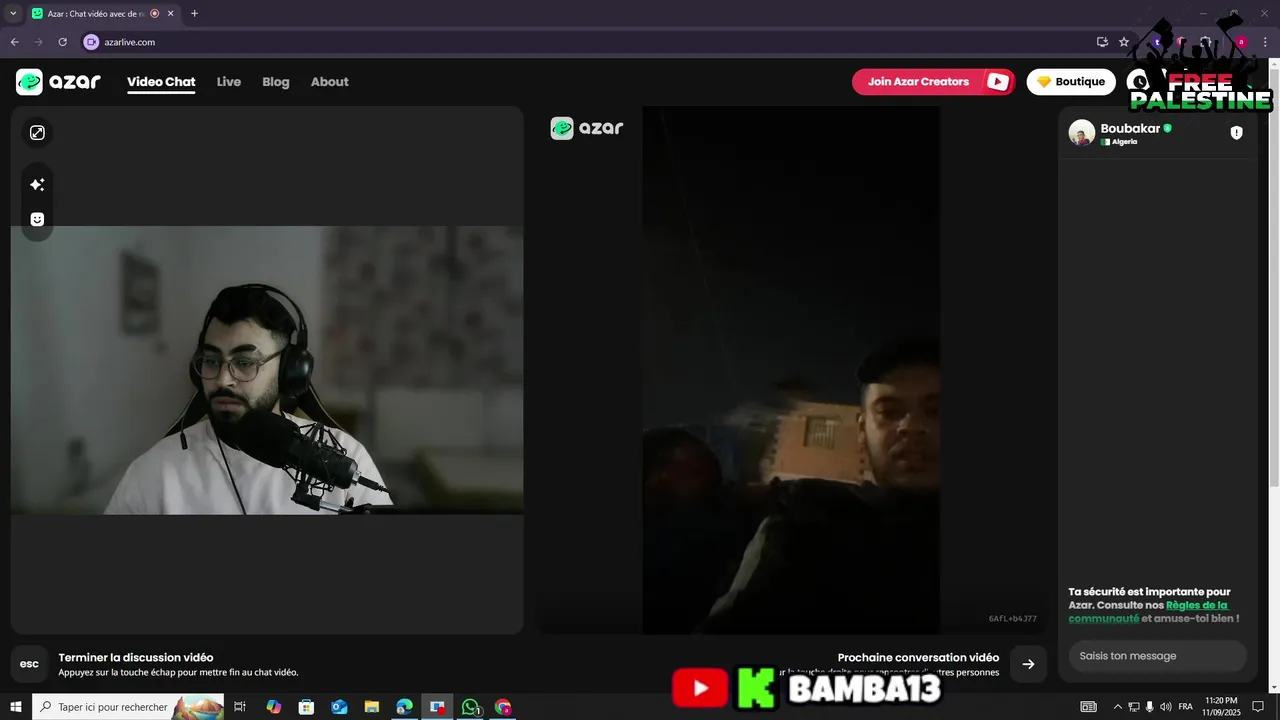
Task: Switch to the Live tab
Action: pyautogui.click(x=229, y=82)
